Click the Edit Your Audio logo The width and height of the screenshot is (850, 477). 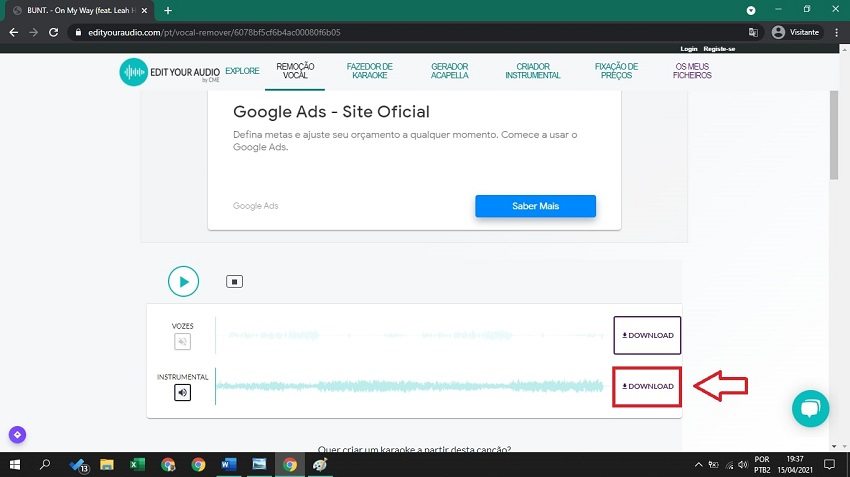click(x=168, y=71)
